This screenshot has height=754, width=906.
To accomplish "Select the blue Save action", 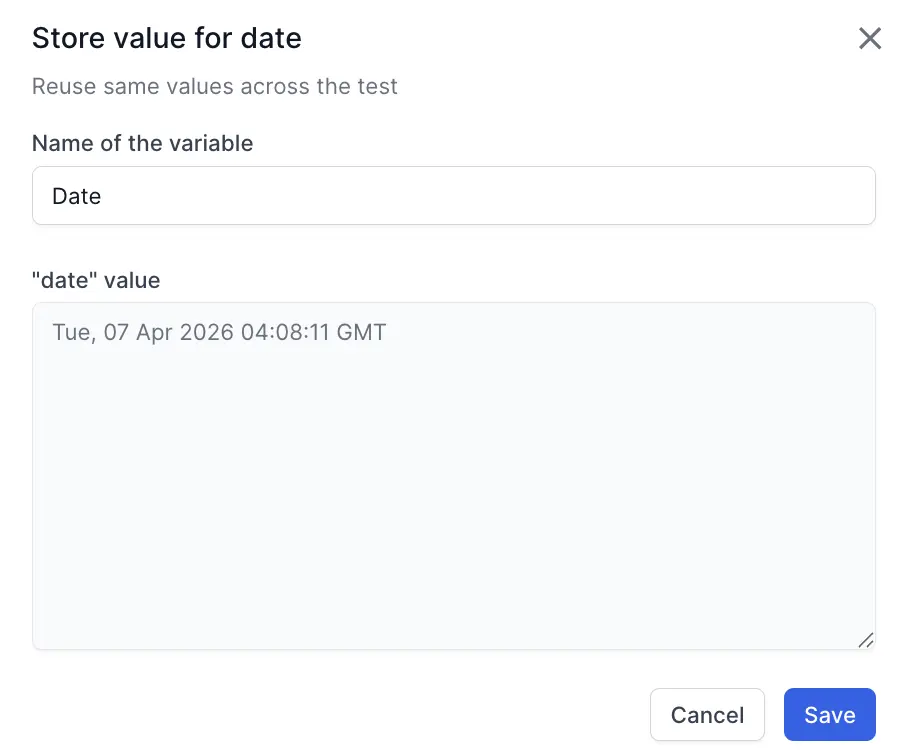I will (x=829, y=714).
